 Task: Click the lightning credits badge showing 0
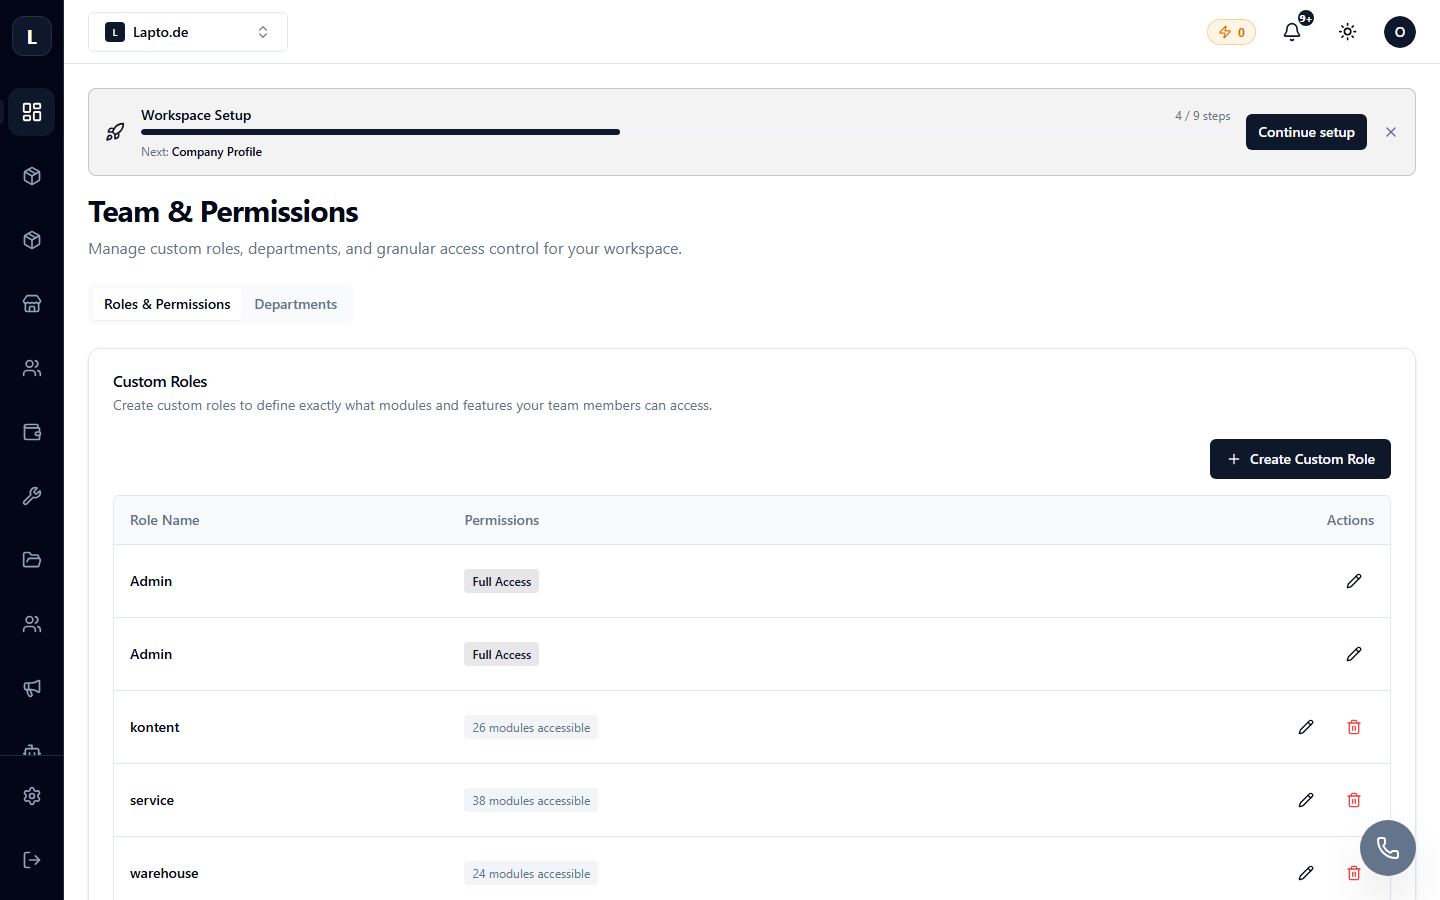(x=1231, y=32)
